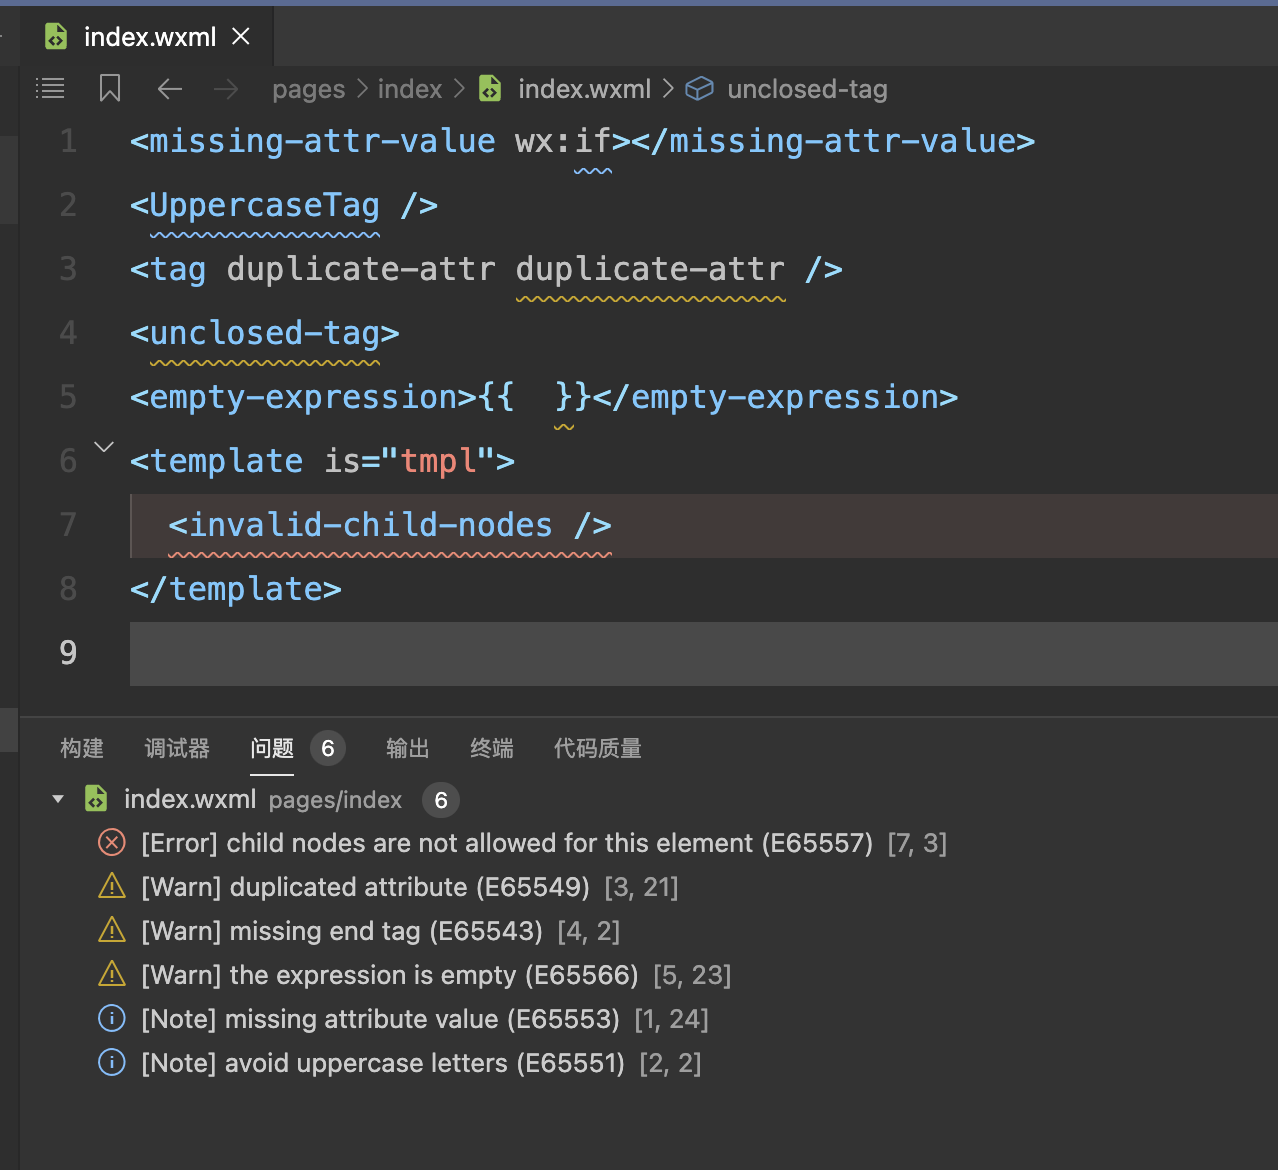
Task: Open the outline list icon in toolbar
Action: point(50,89)
